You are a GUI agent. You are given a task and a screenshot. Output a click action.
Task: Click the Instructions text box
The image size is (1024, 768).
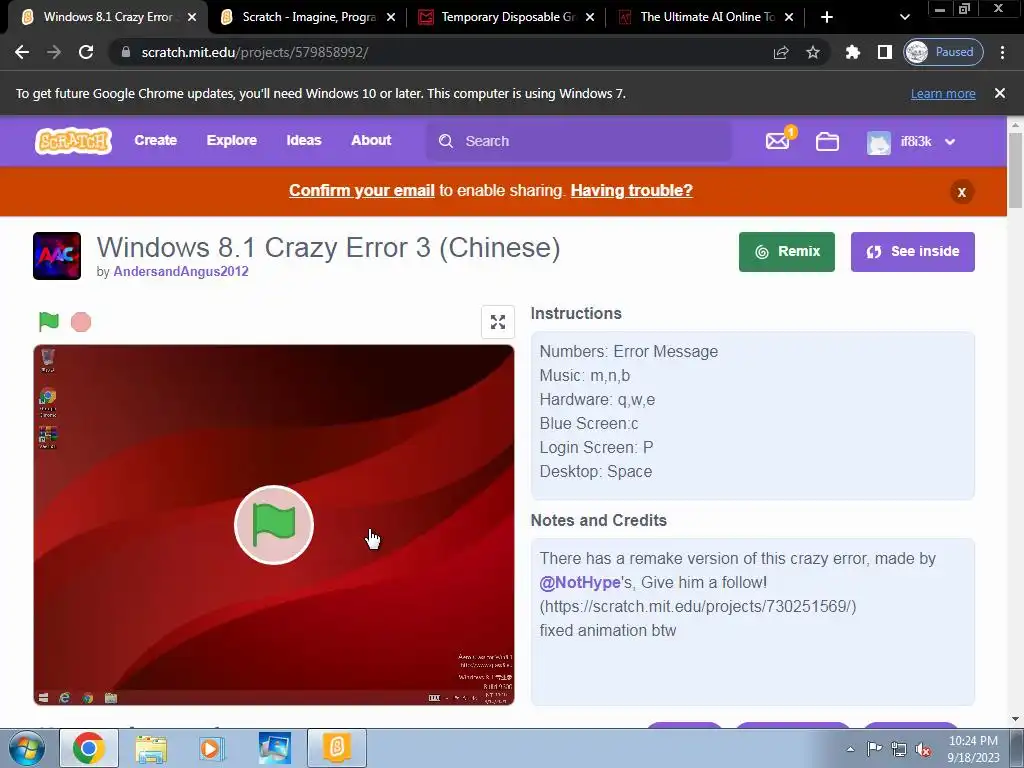[752, 415]
